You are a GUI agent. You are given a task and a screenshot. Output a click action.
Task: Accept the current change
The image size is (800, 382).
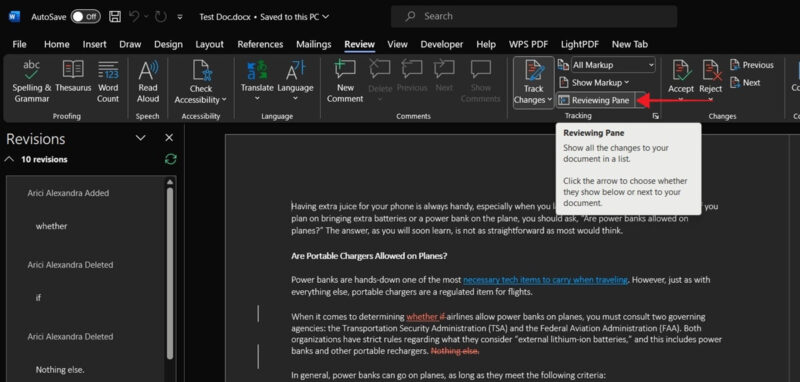(x=681, y=76)
